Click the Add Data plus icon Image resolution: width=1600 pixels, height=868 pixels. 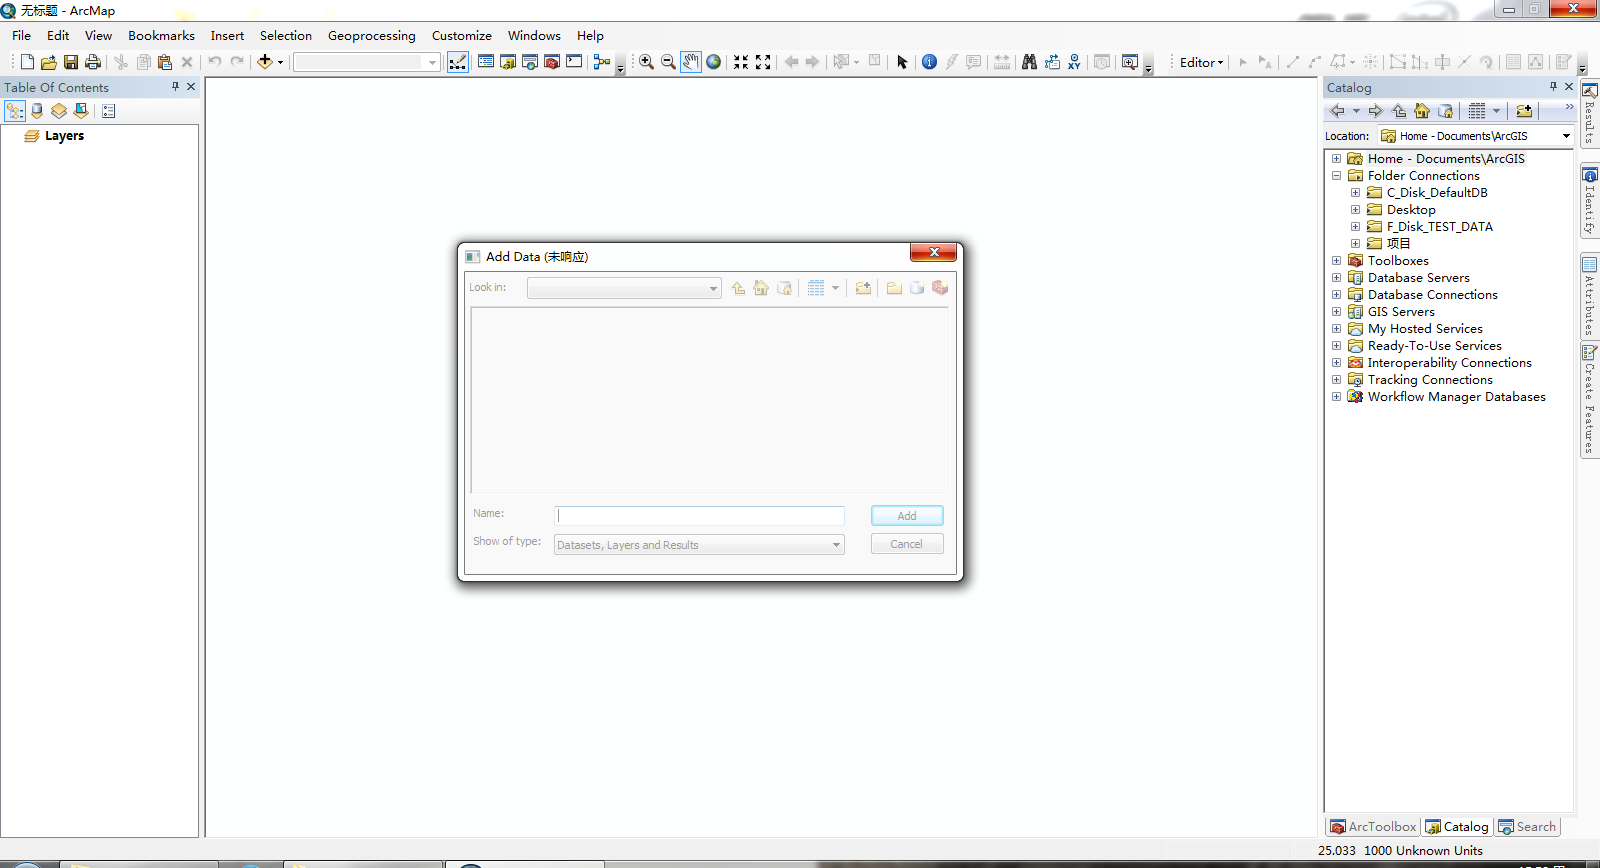click(264, 62)
